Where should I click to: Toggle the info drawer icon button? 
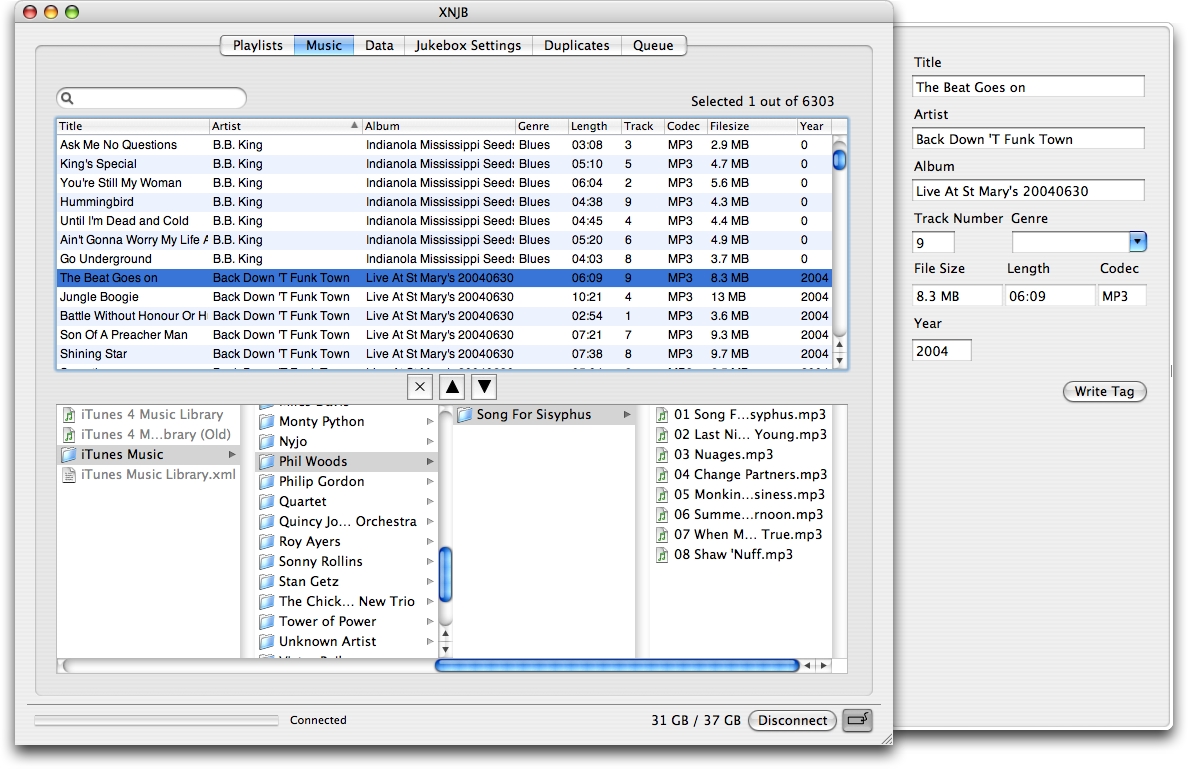click(857, 720)
